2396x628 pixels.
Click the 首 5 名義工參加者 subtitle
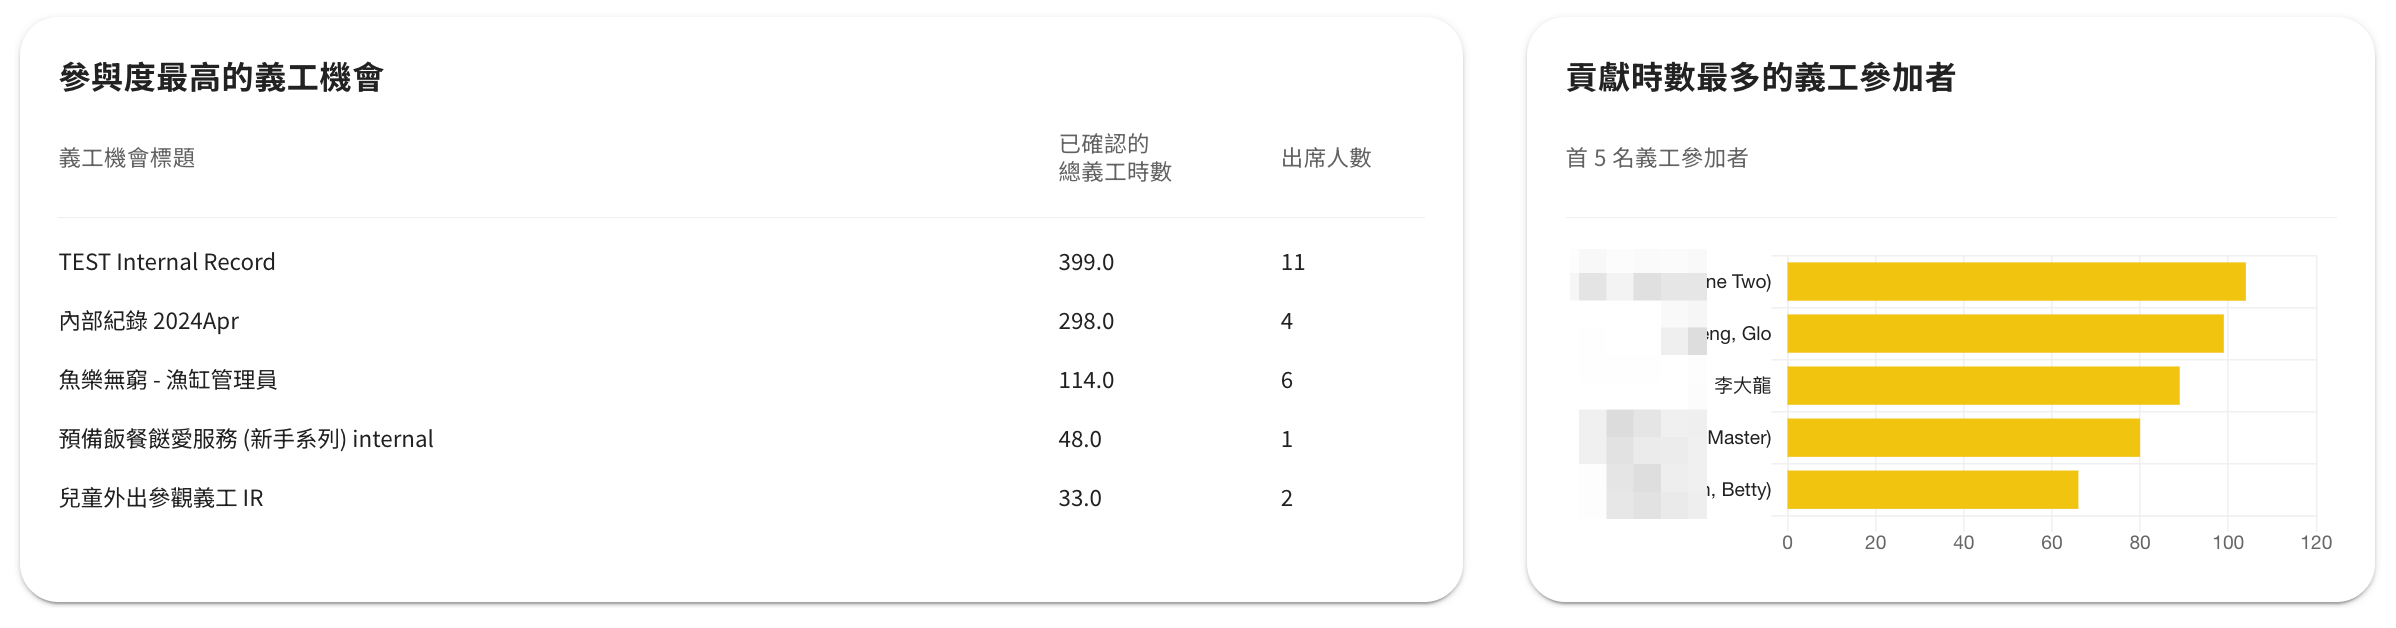[1657, 158]
